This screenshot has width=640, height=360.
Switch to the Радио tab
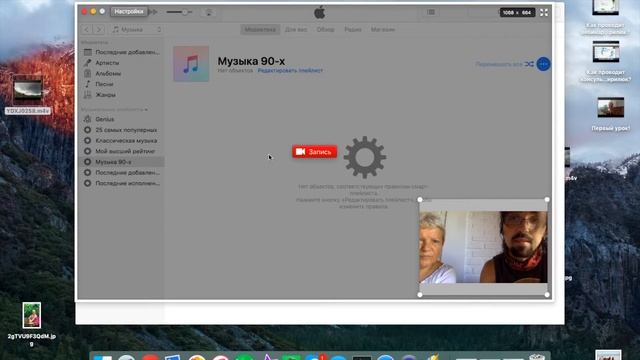point(353,29)
